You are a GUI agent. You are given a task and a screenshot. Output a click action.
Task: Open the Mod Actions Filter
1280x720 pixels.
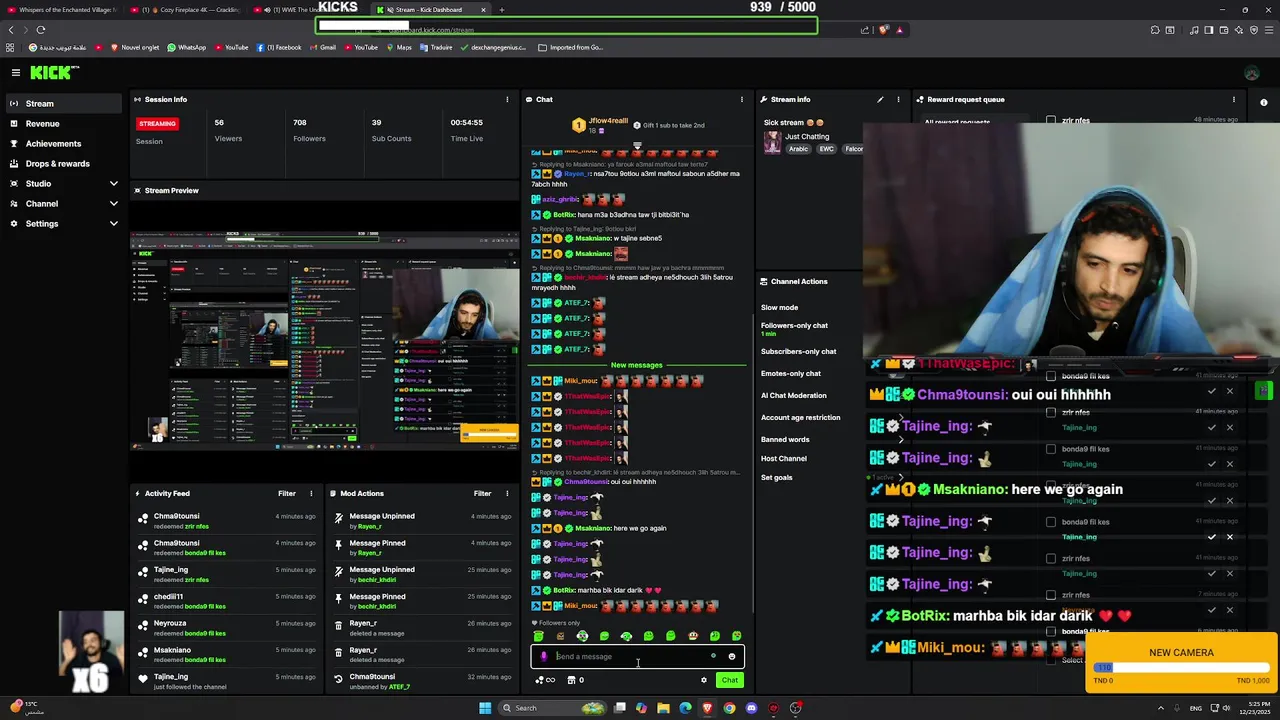482,493
